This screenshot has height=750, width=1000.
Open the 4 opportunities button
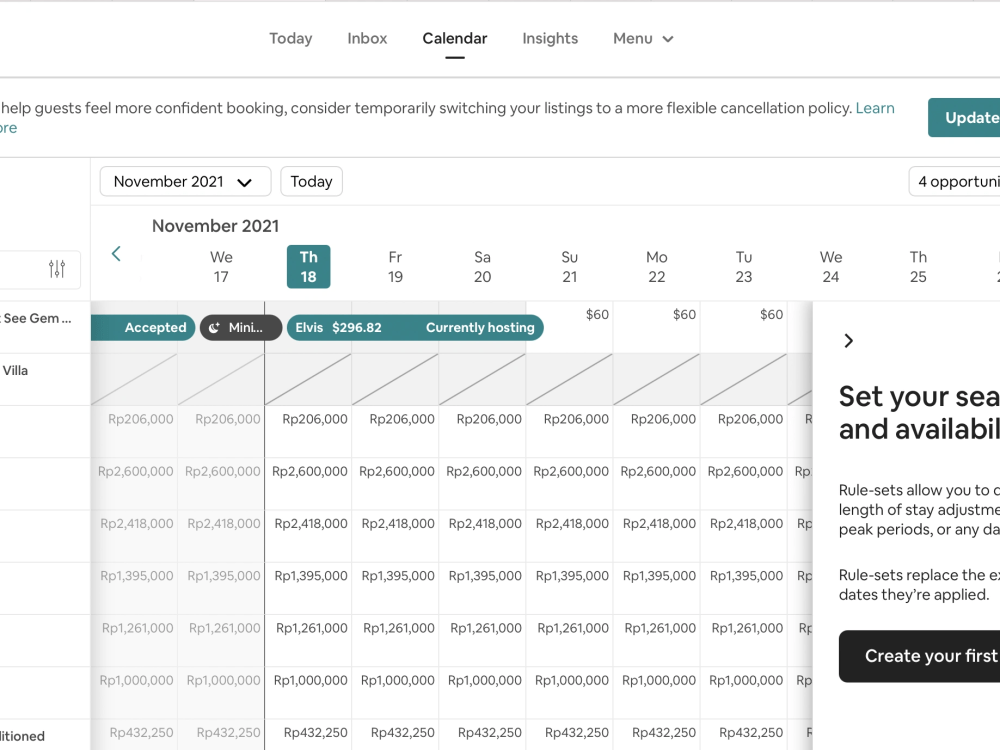pyautogui.click(x=955, y=182)
